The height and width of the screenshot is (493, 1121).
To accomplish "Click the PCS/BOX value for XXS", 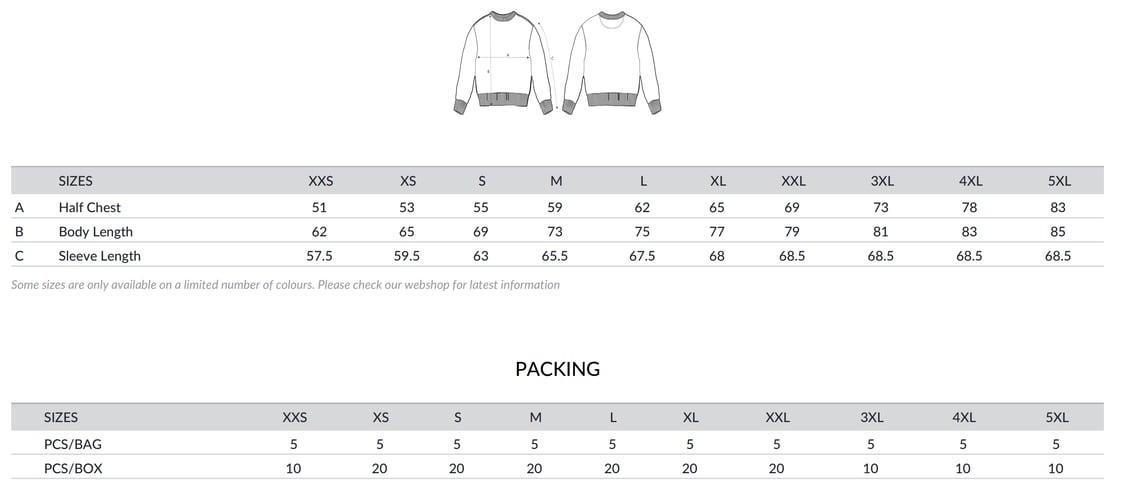I will [294, 468].
